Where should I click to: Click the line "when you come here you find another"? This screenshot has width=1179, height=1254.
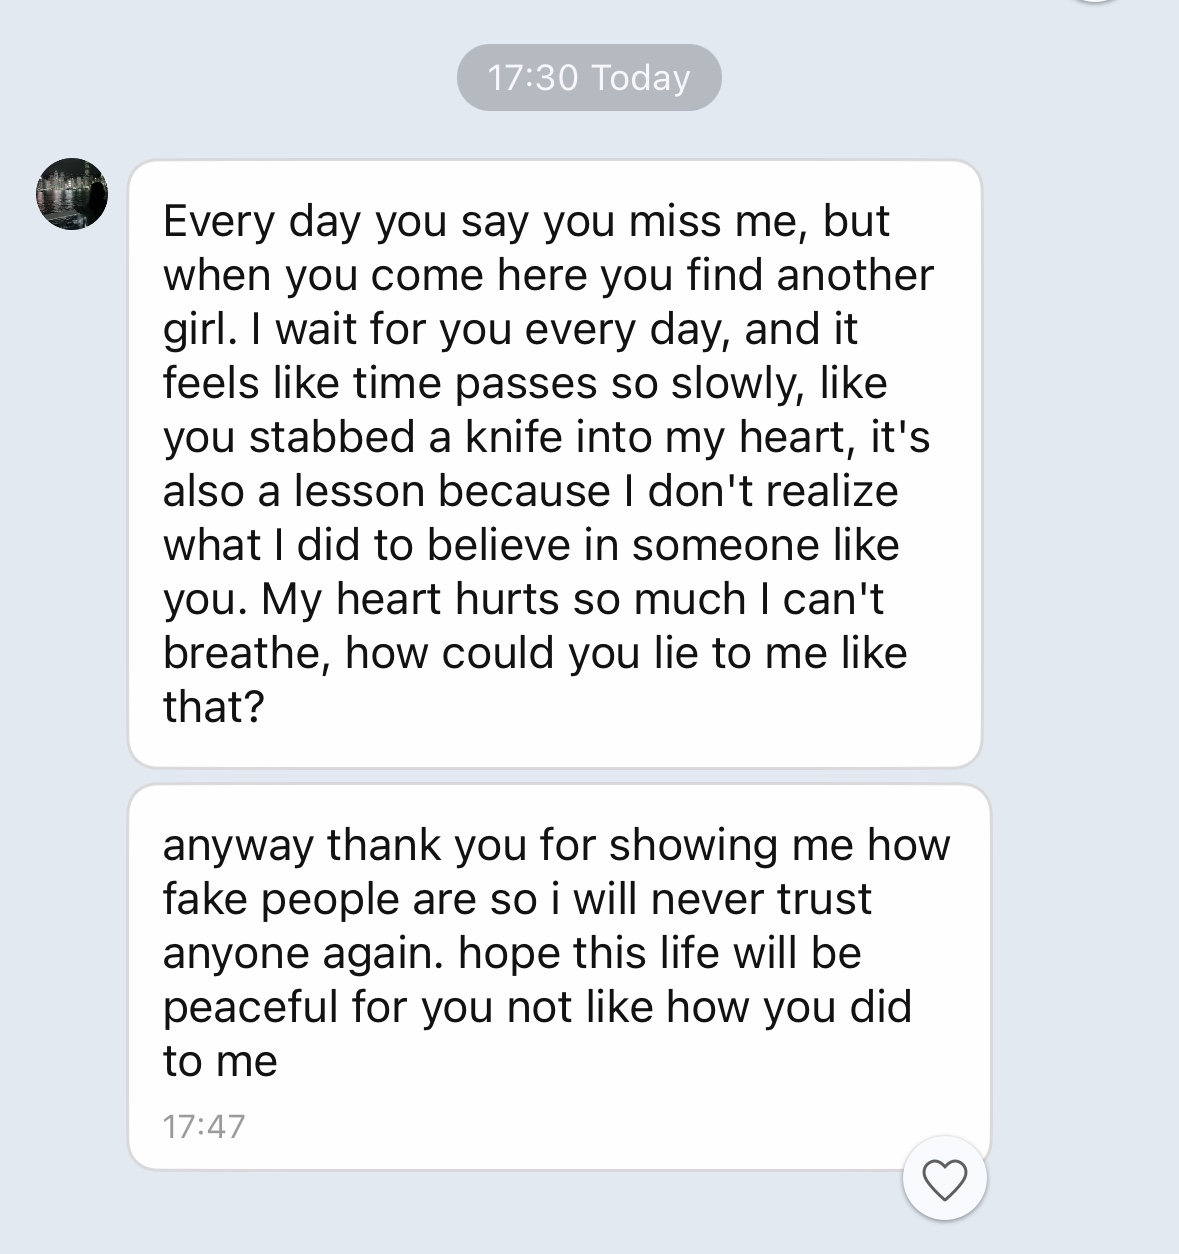[x=548, y=275]
